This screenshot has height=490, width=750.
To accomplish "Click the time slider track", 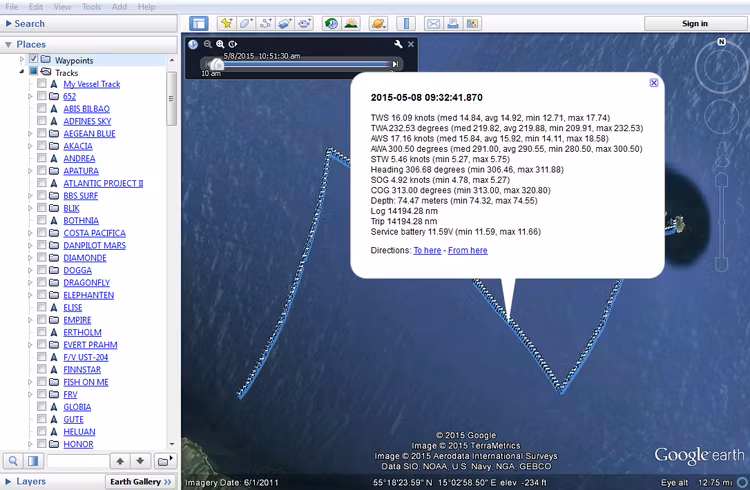I will click(300, 64).
